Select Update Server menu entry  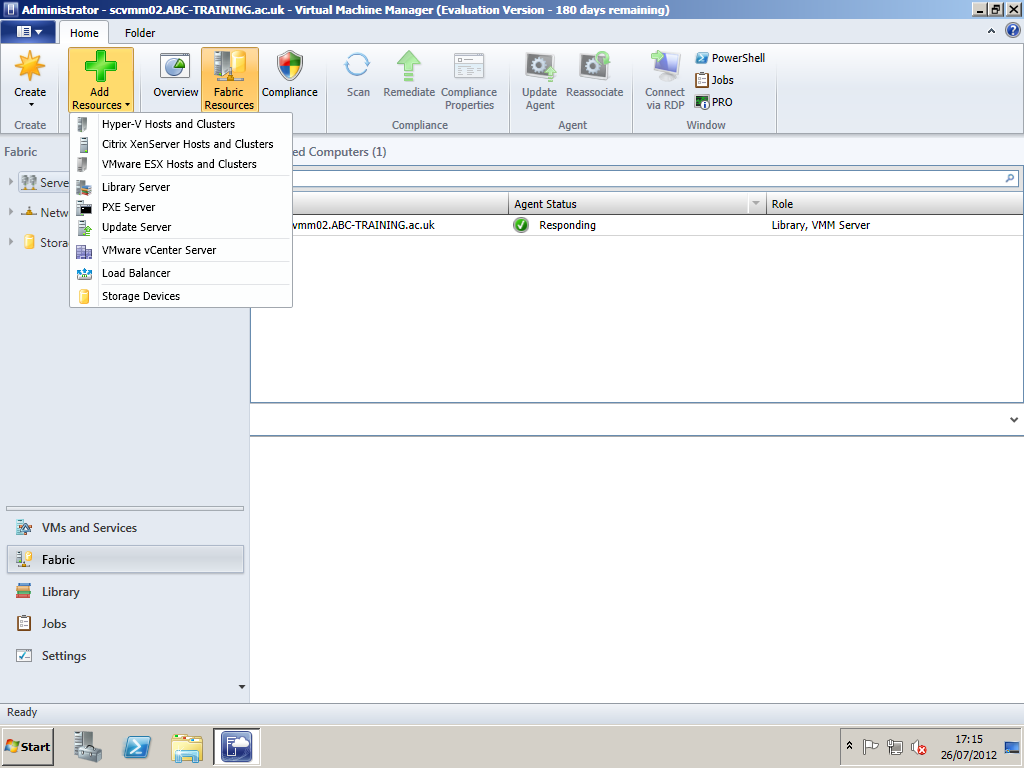click(181, 227)
